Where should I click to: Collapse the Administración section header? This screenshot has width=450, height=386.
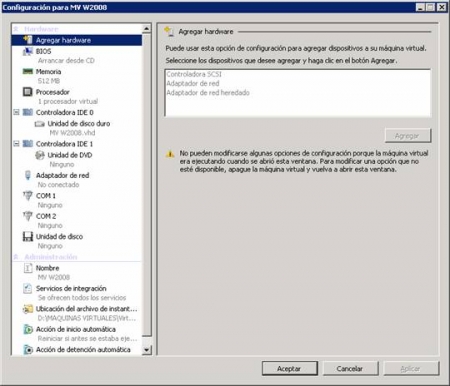[16, 257]
